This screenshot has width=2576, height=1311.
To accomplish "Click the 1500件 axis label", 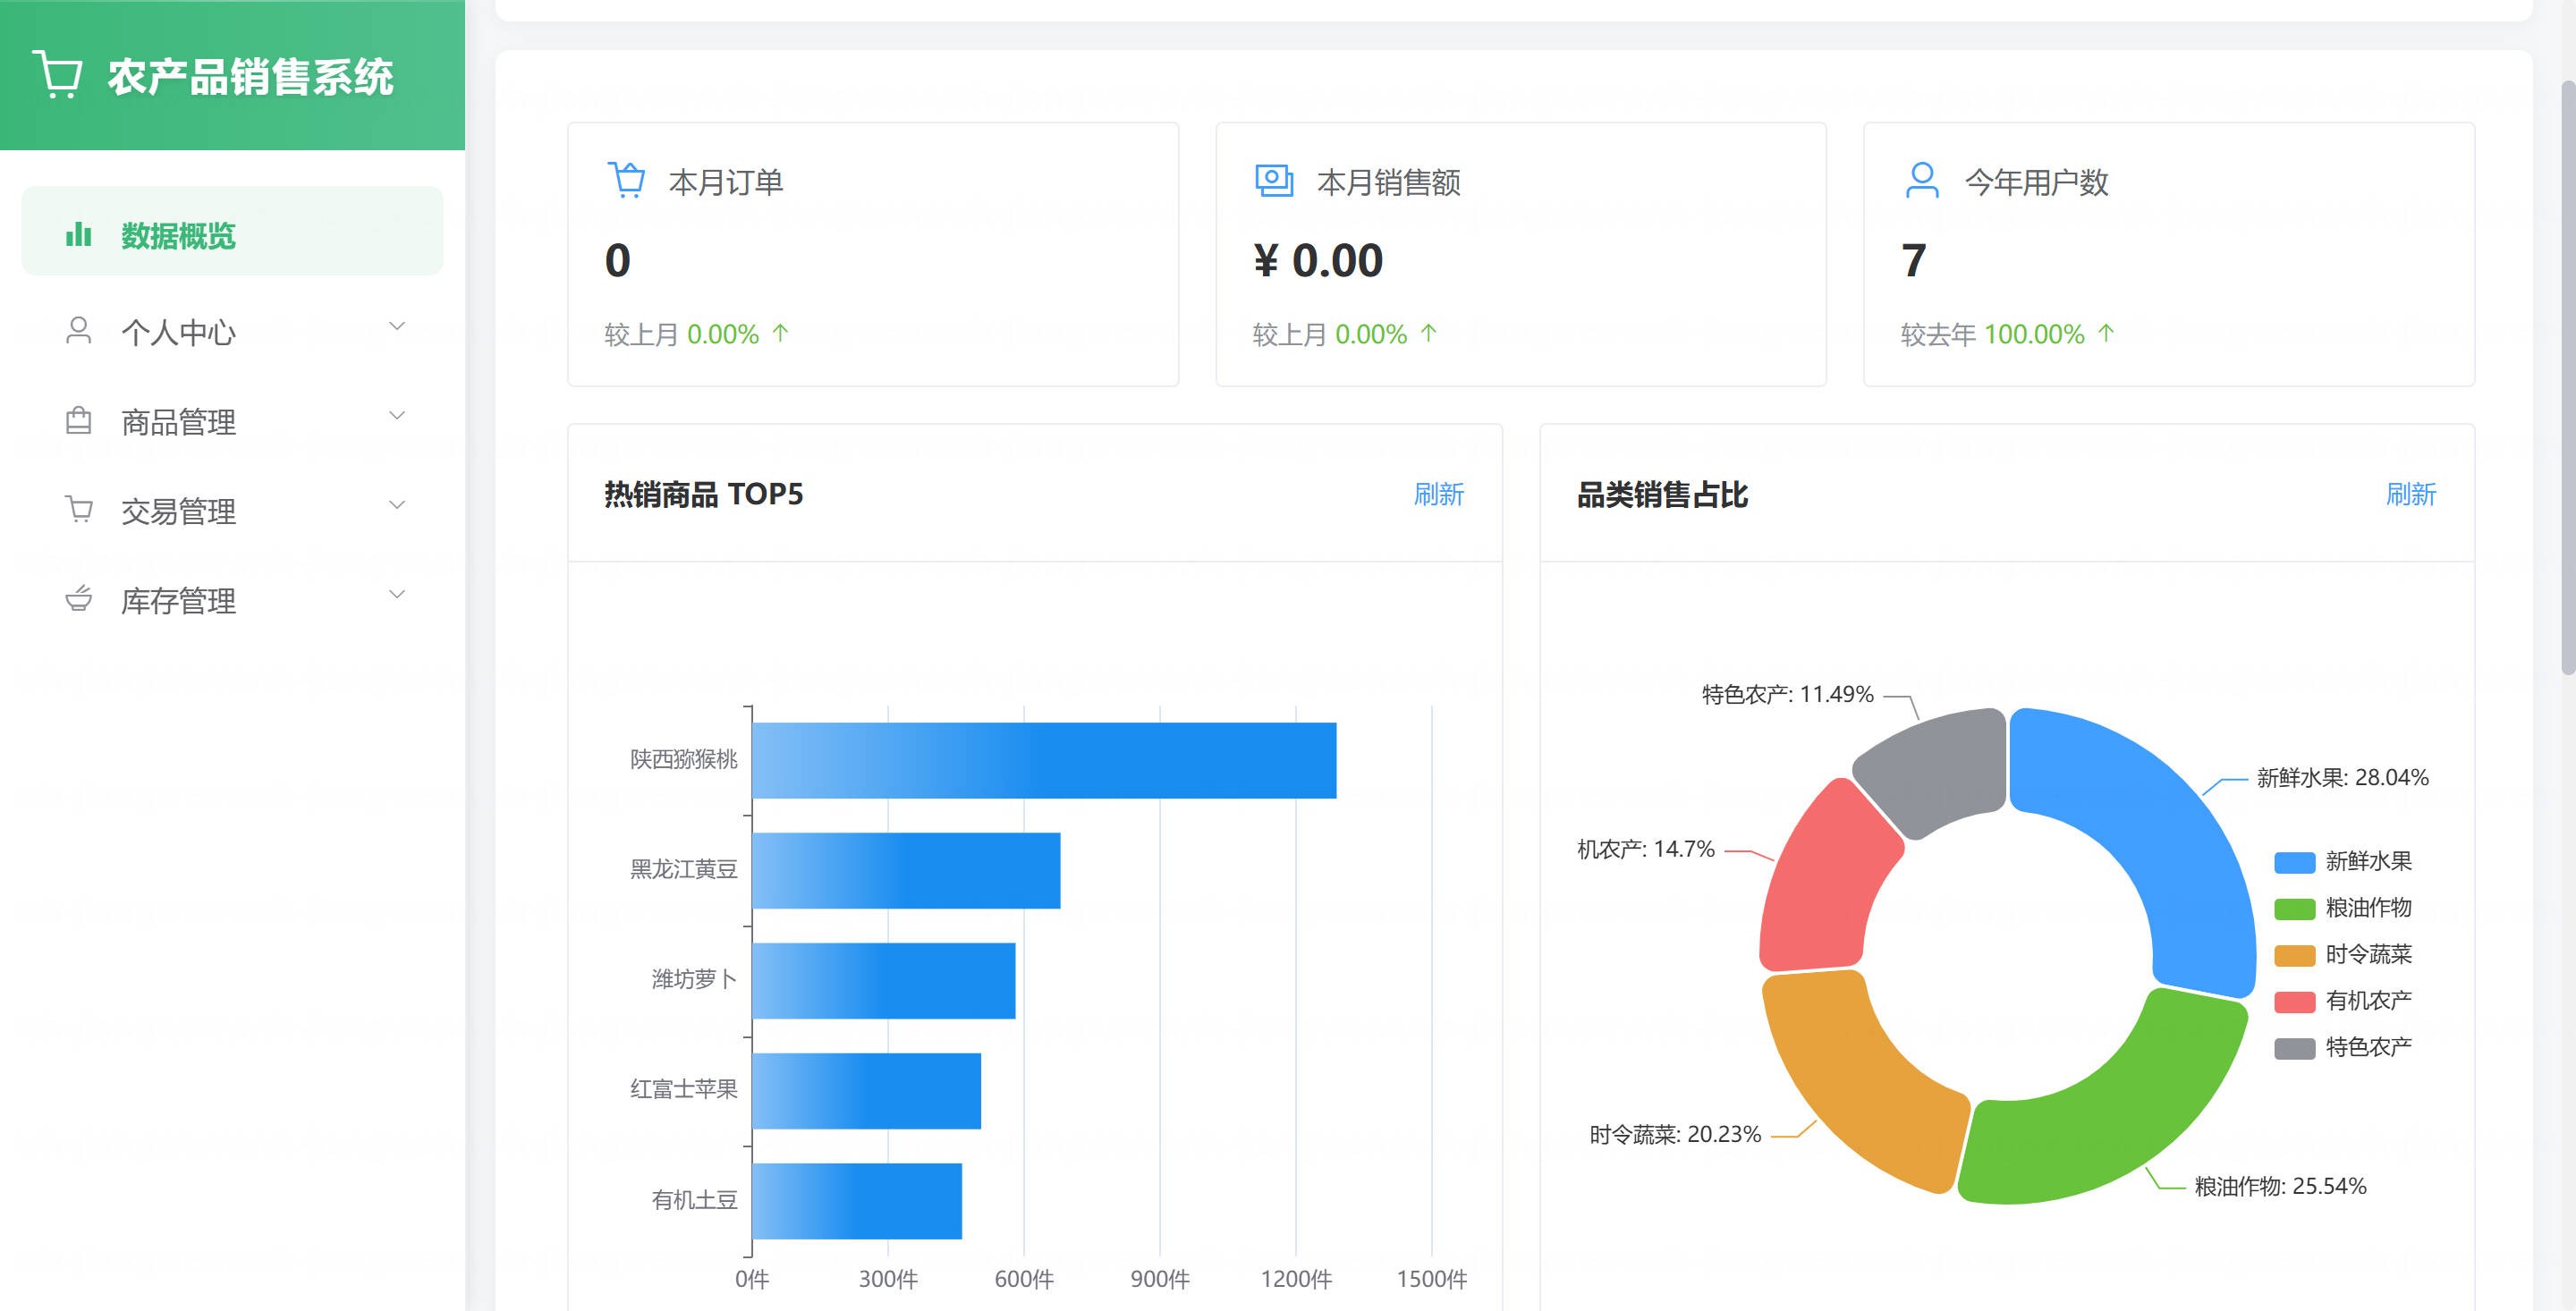I will click(1432, 1279).
